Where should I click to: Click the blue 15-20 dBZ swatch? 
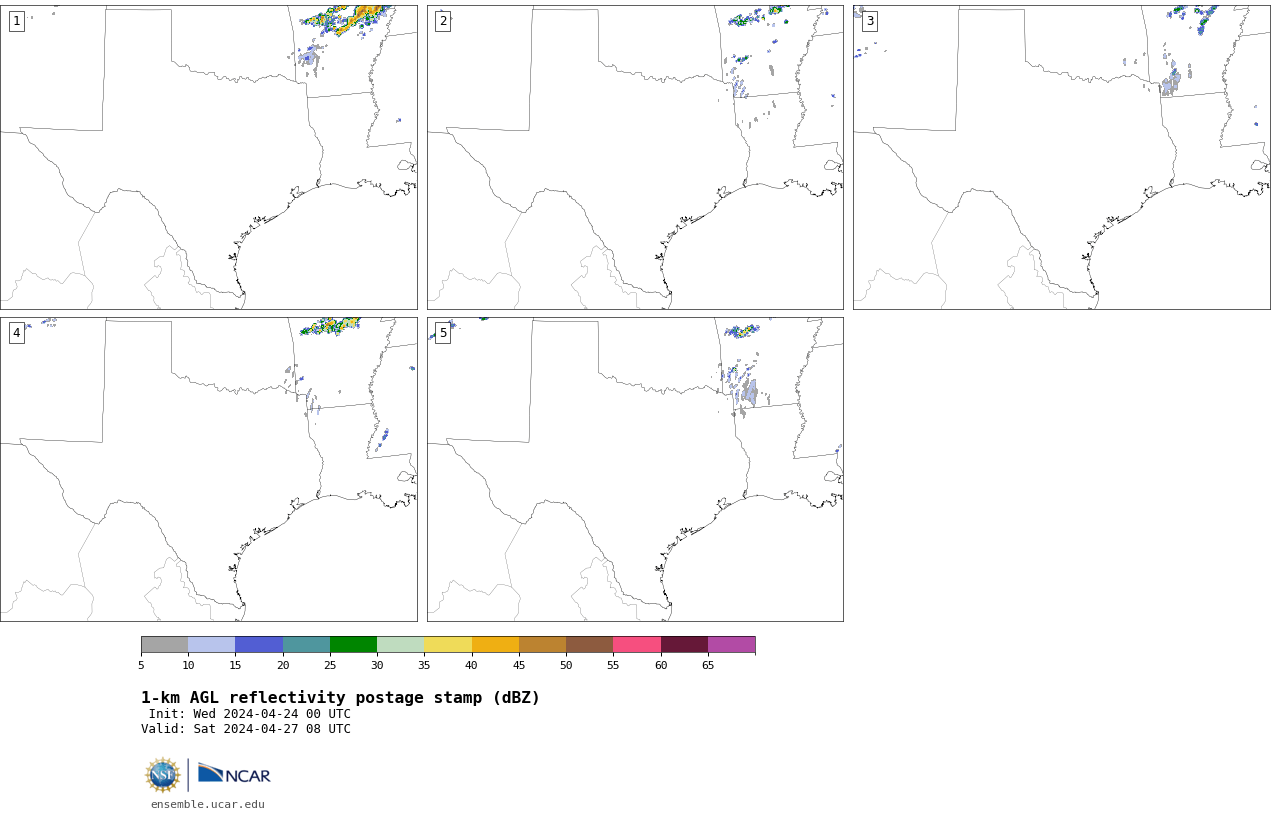(x=259, y=644)
